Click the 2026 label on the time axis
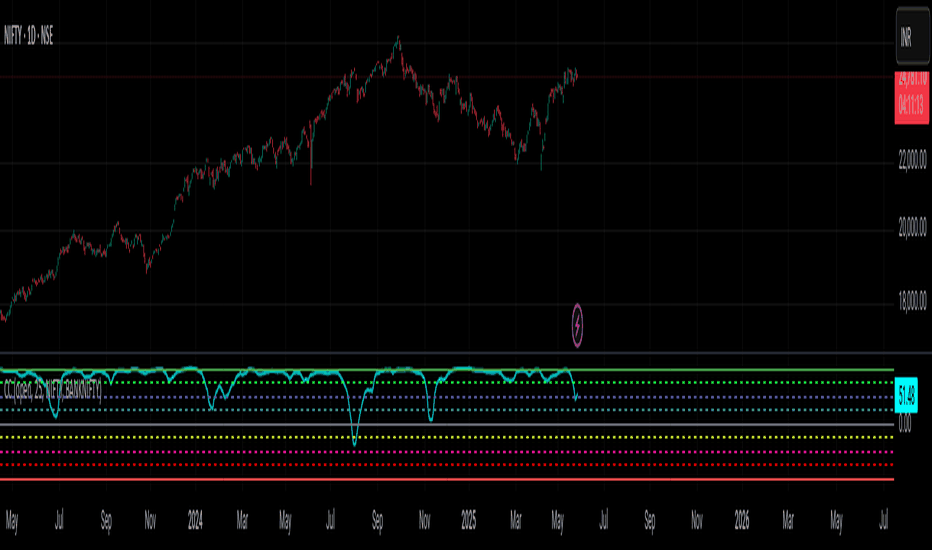 pyautogui.click(x=742, y=521)
